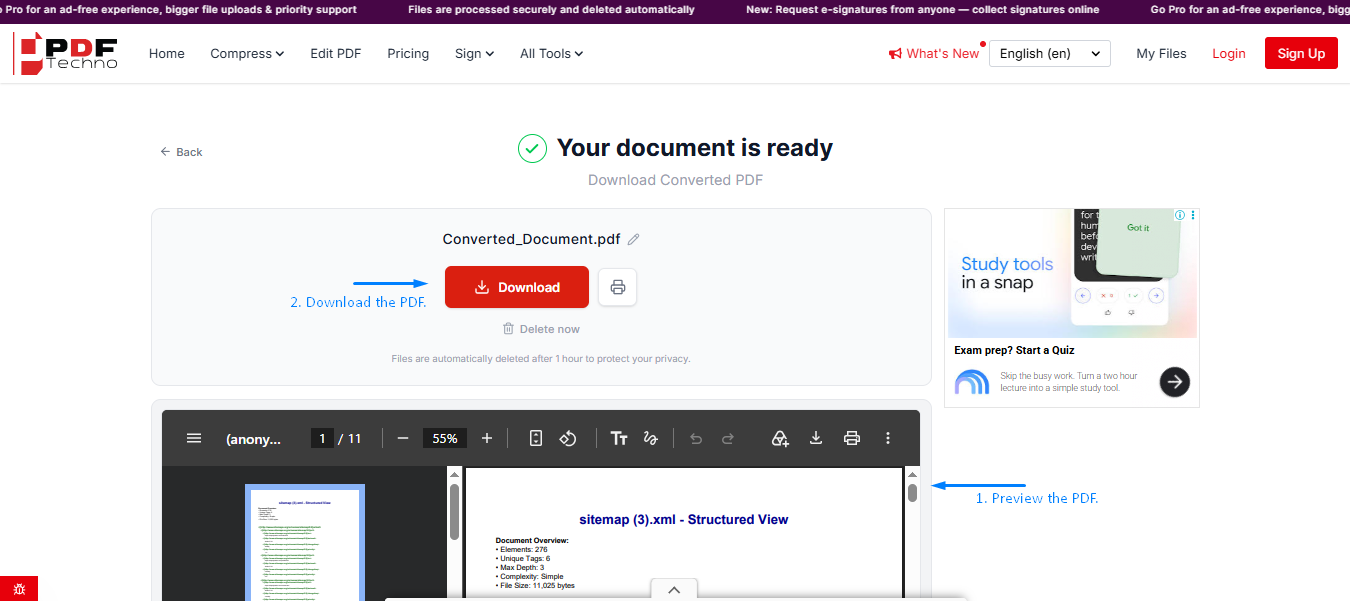Select the add text annotation tool
This screenshot has width=1350, height=601.
[619, 438]
